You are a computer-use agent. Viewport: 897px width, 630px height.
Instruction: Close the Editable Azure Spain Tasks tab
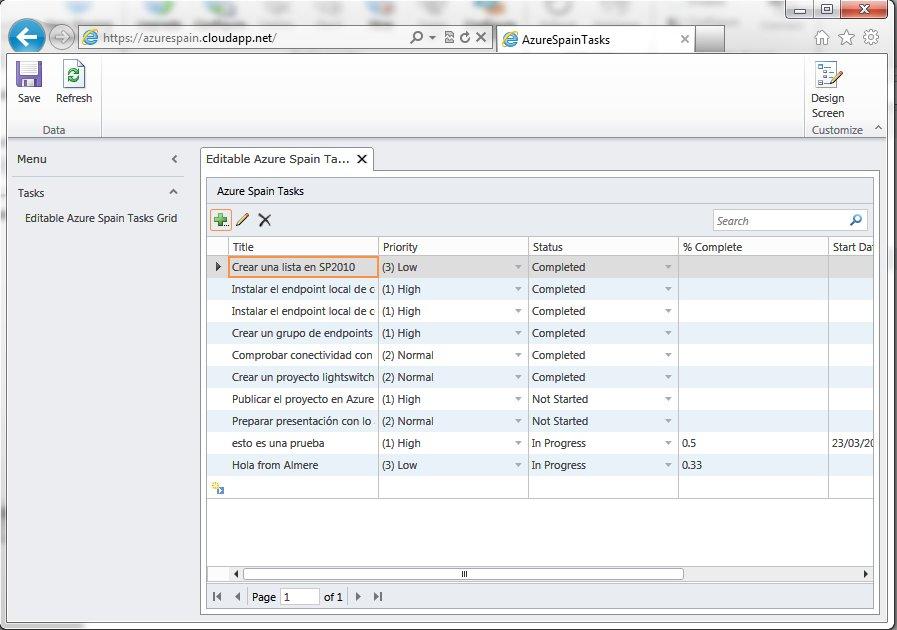[362, 159]
